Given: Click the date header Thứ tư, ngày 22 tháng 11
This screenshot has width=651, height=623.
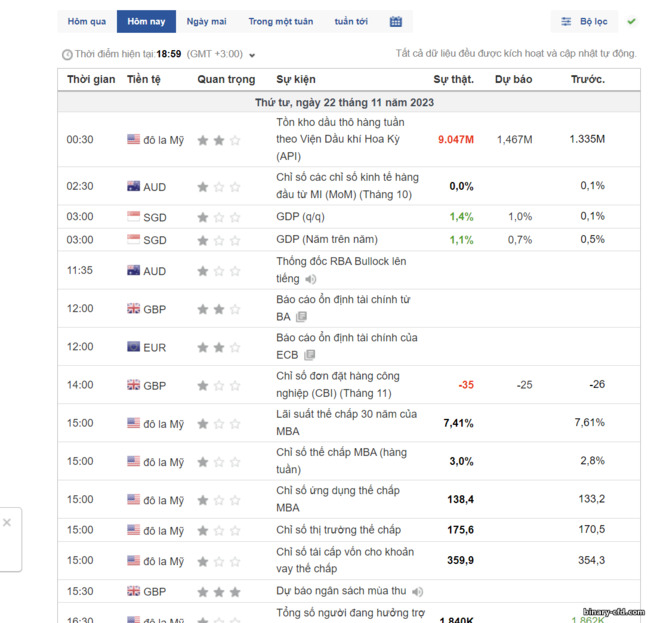Looking at the screenshot, I should click(x=344, y=103).
